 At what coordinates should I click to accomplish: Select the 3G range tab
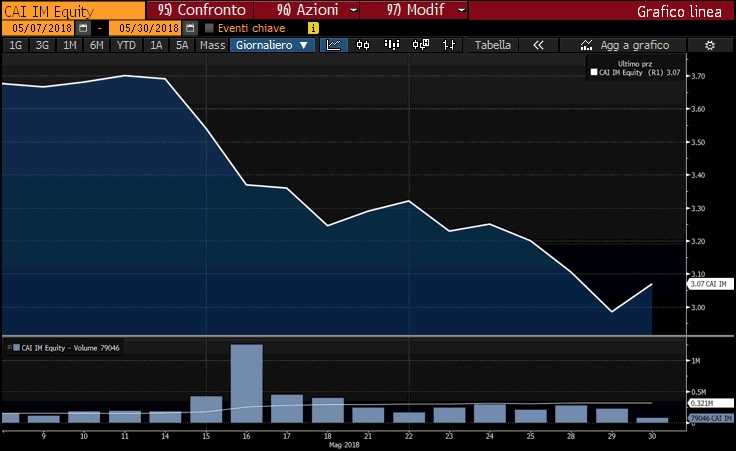click(x=42, y=45)
